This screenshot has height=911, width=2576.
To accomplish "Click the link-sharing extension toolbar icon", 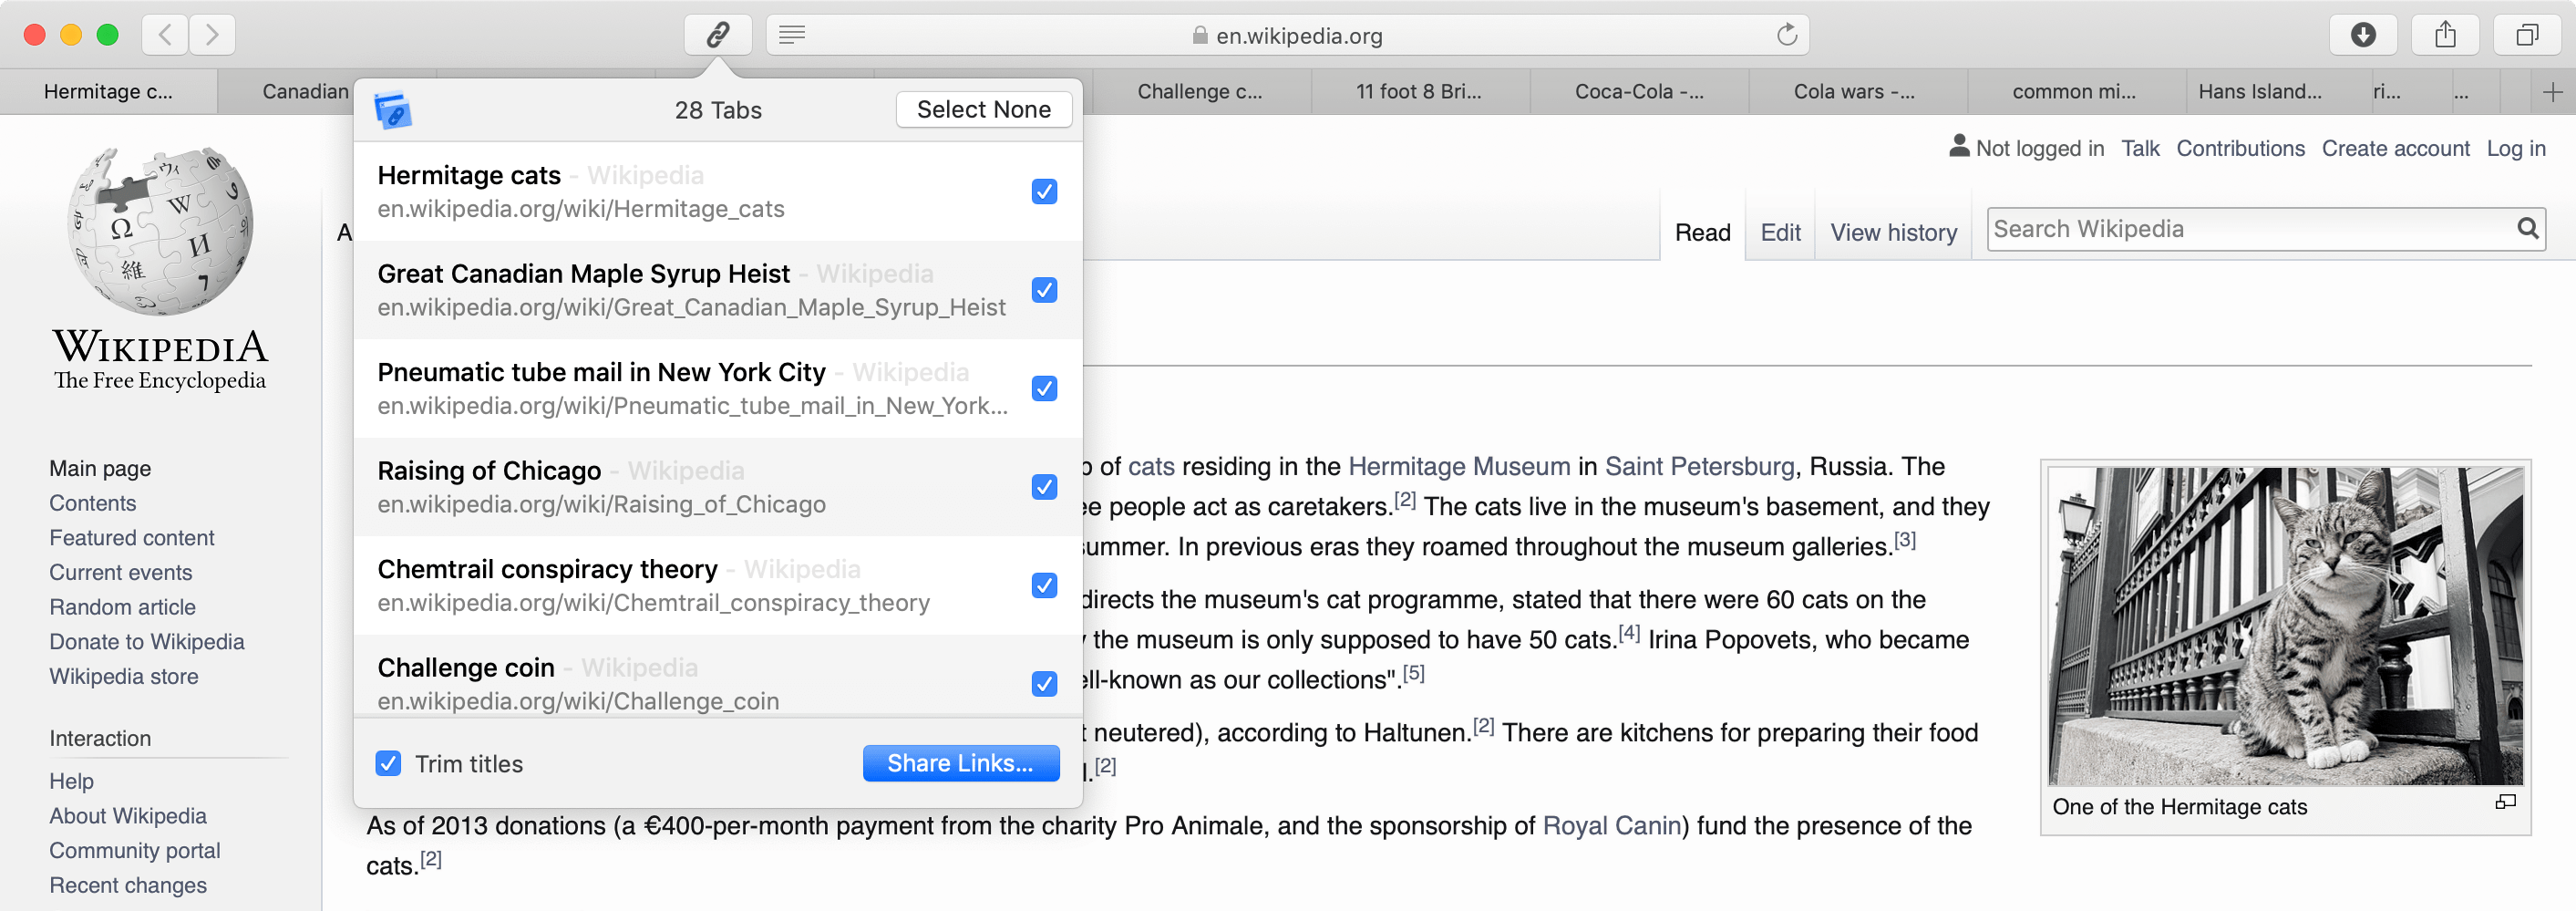I will click(717, 35).
